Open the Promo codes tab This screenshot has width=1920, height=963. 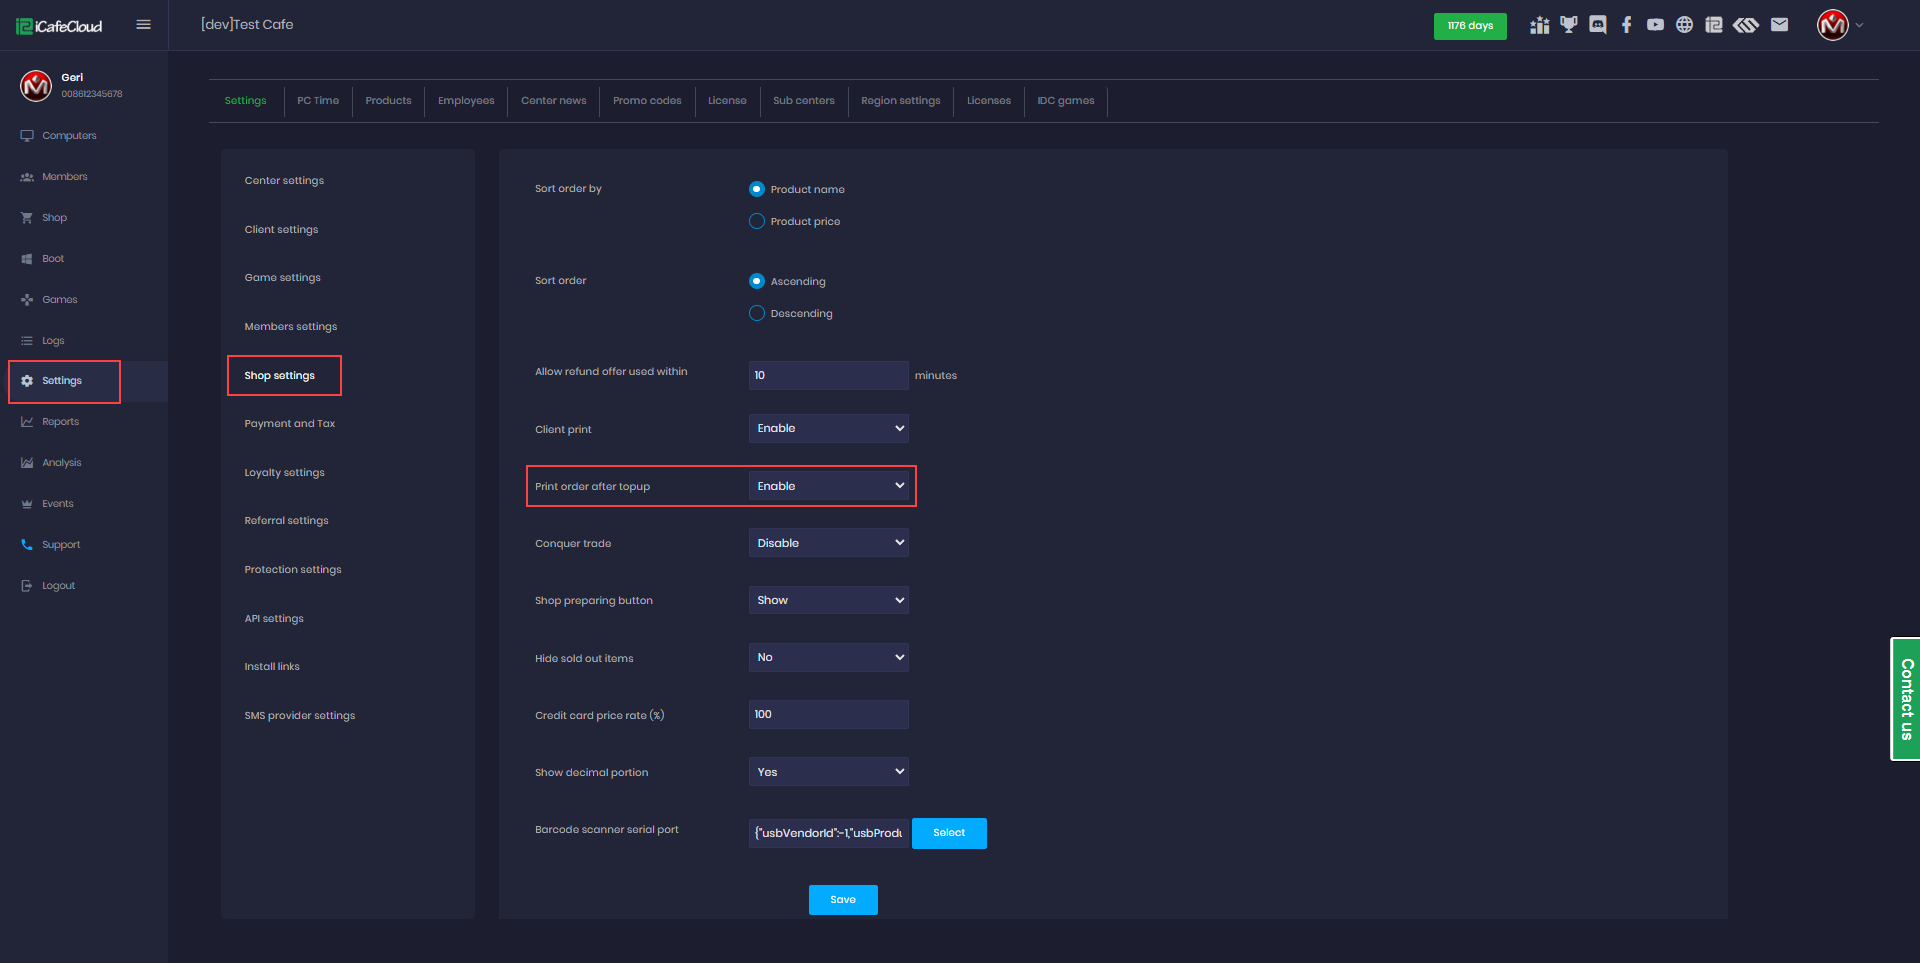click(x=647, y=101)
